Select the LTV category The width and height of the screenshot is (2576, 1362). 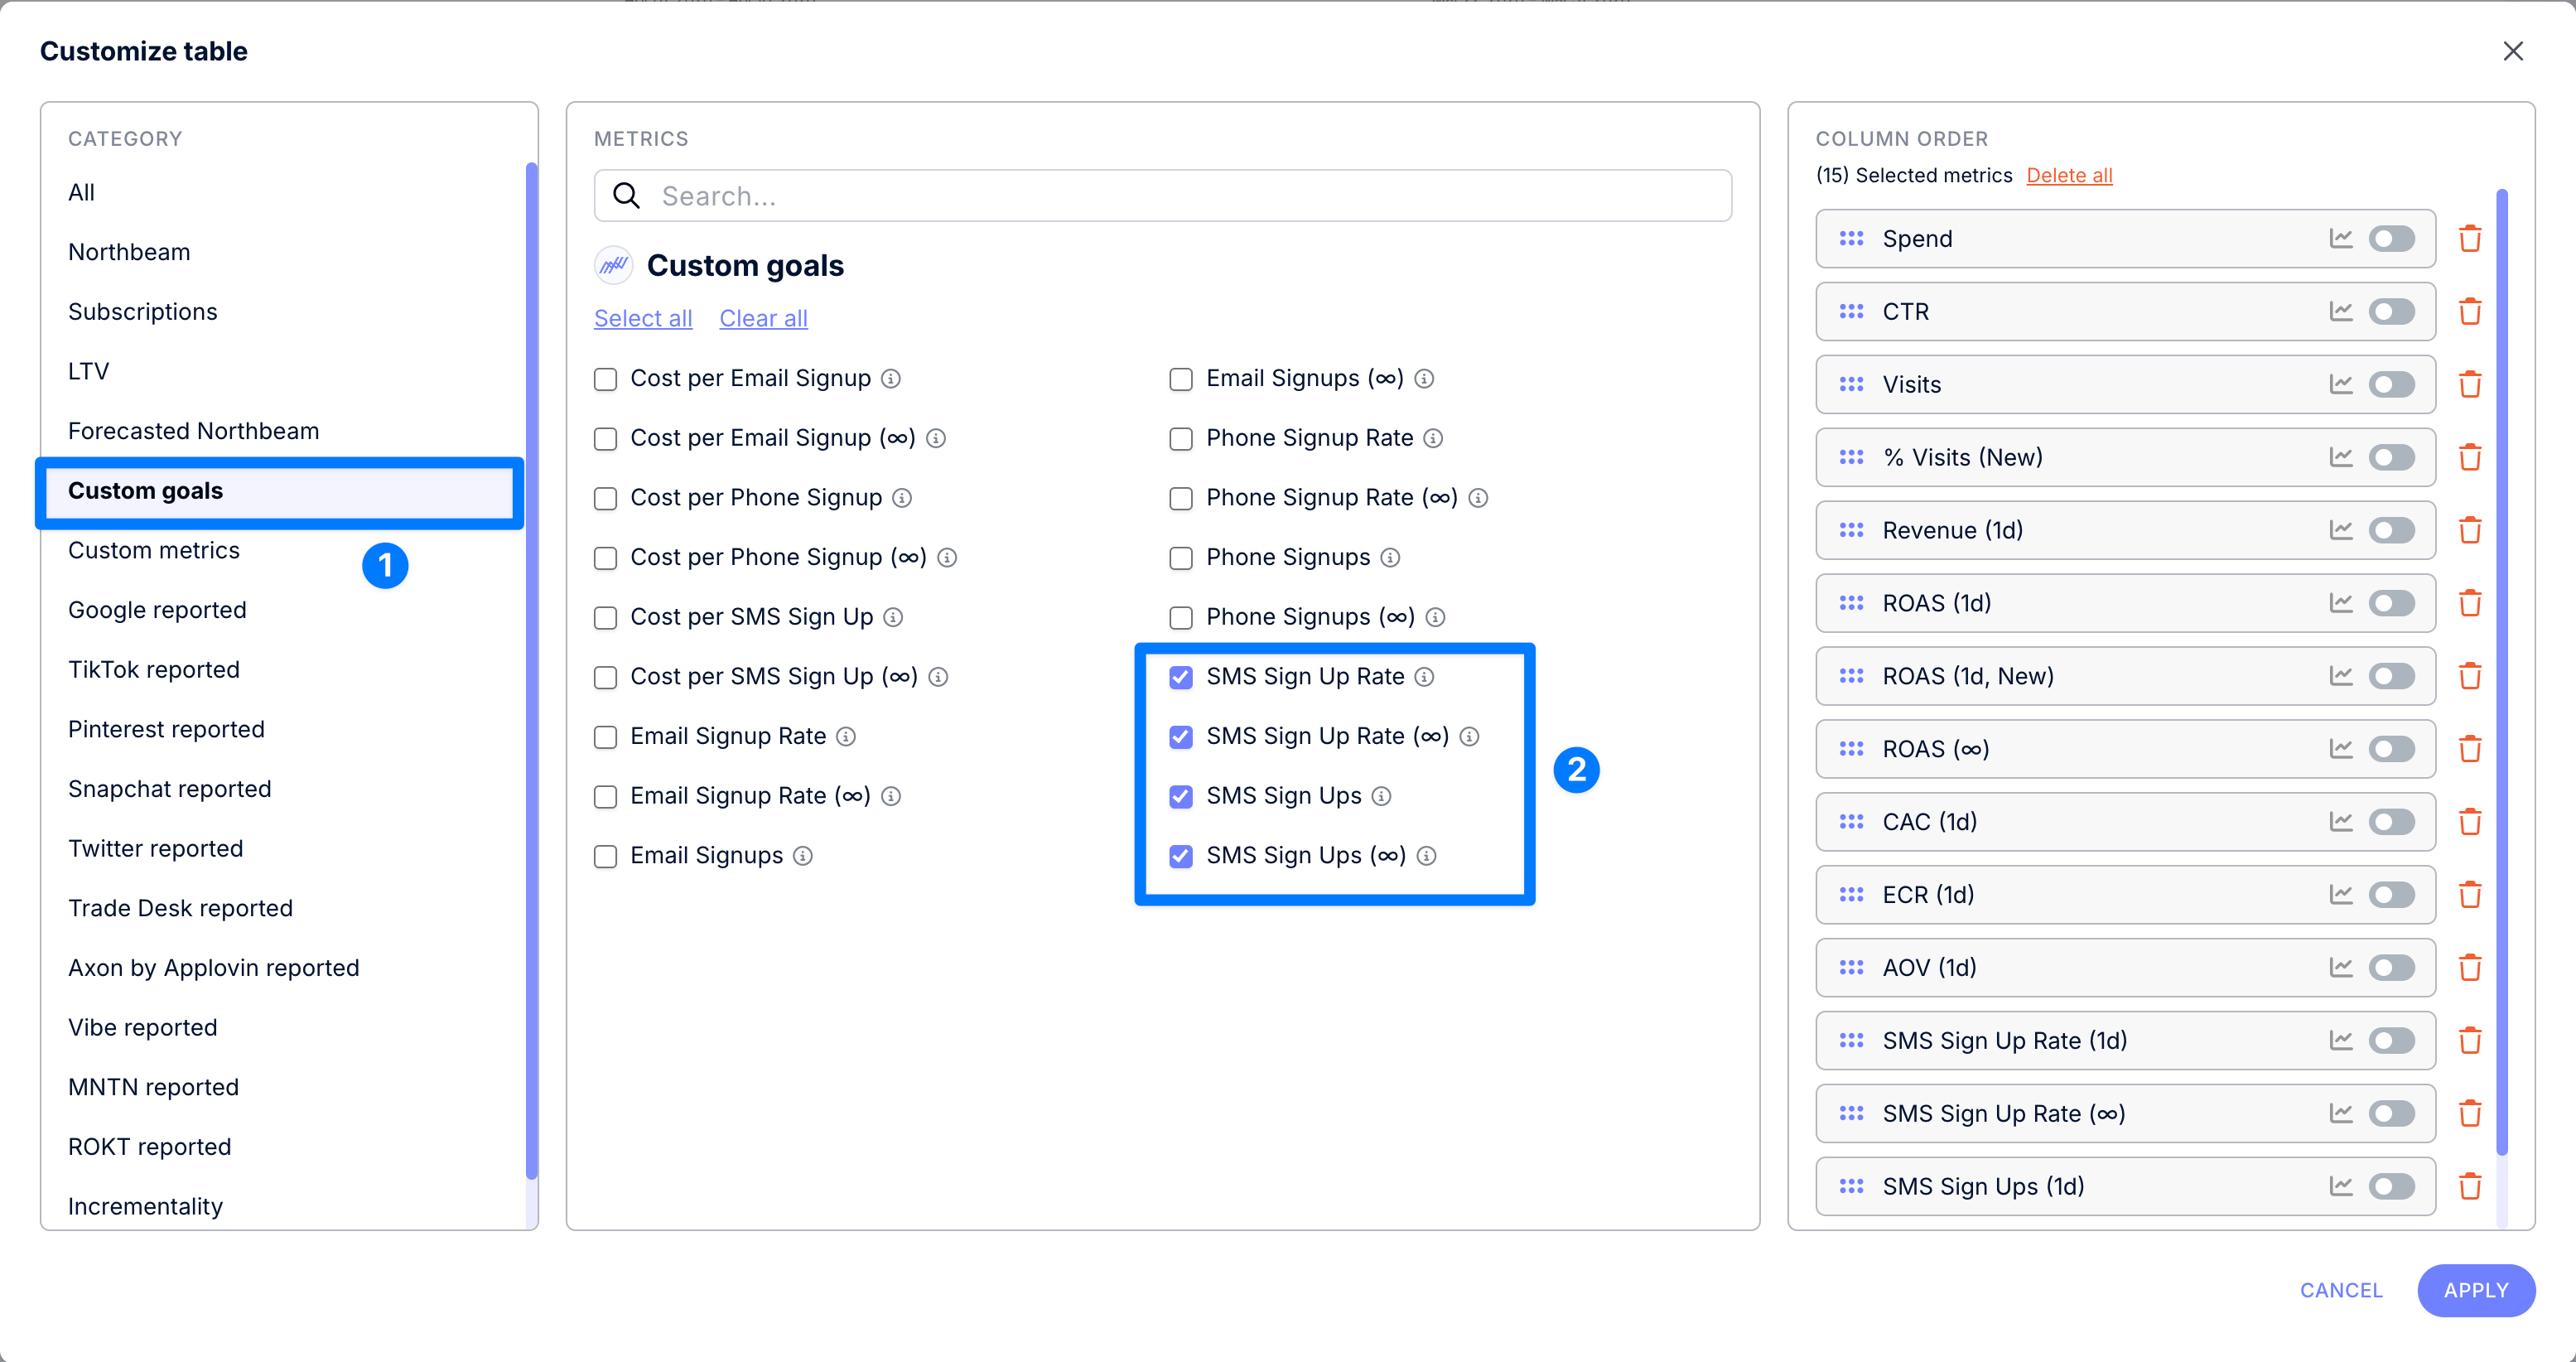tap(88, 371)
